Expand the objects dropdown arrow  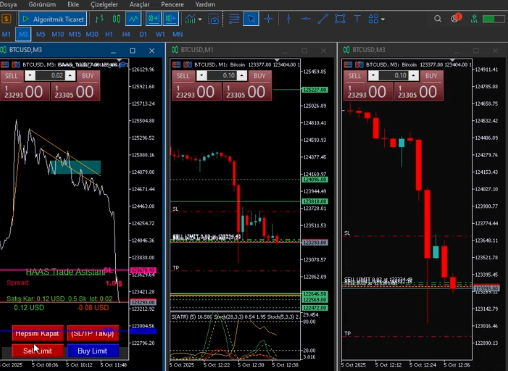point(383,19)
